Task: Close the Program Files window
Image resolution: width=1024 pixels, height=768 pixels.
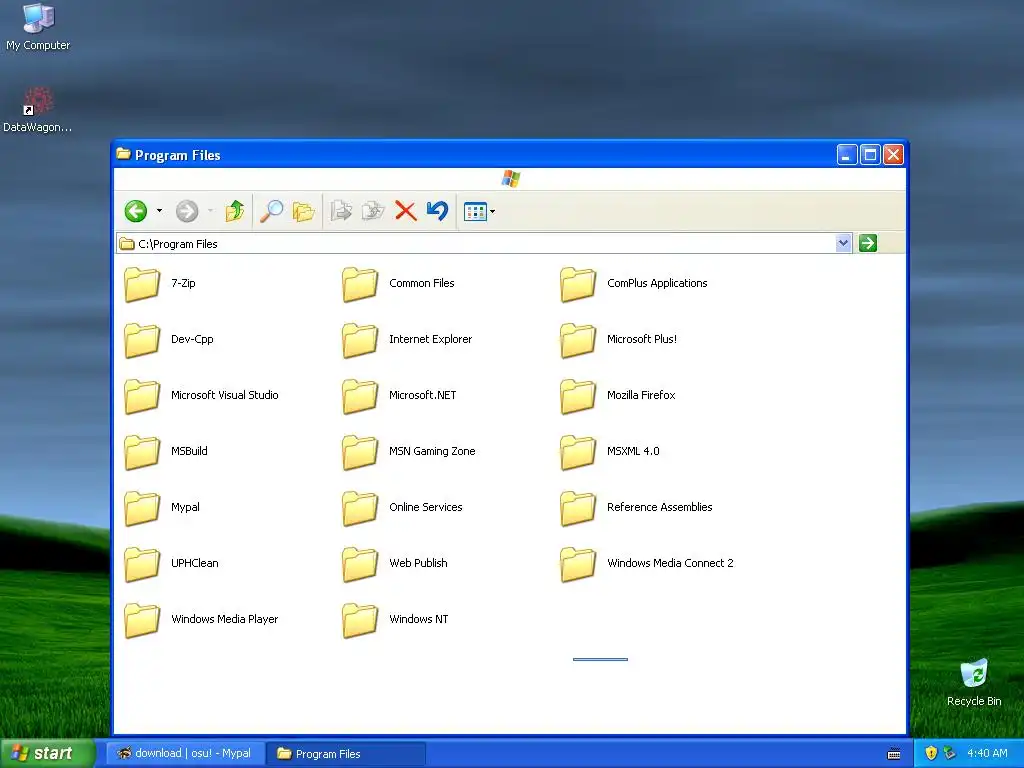Action: point(893,155)
